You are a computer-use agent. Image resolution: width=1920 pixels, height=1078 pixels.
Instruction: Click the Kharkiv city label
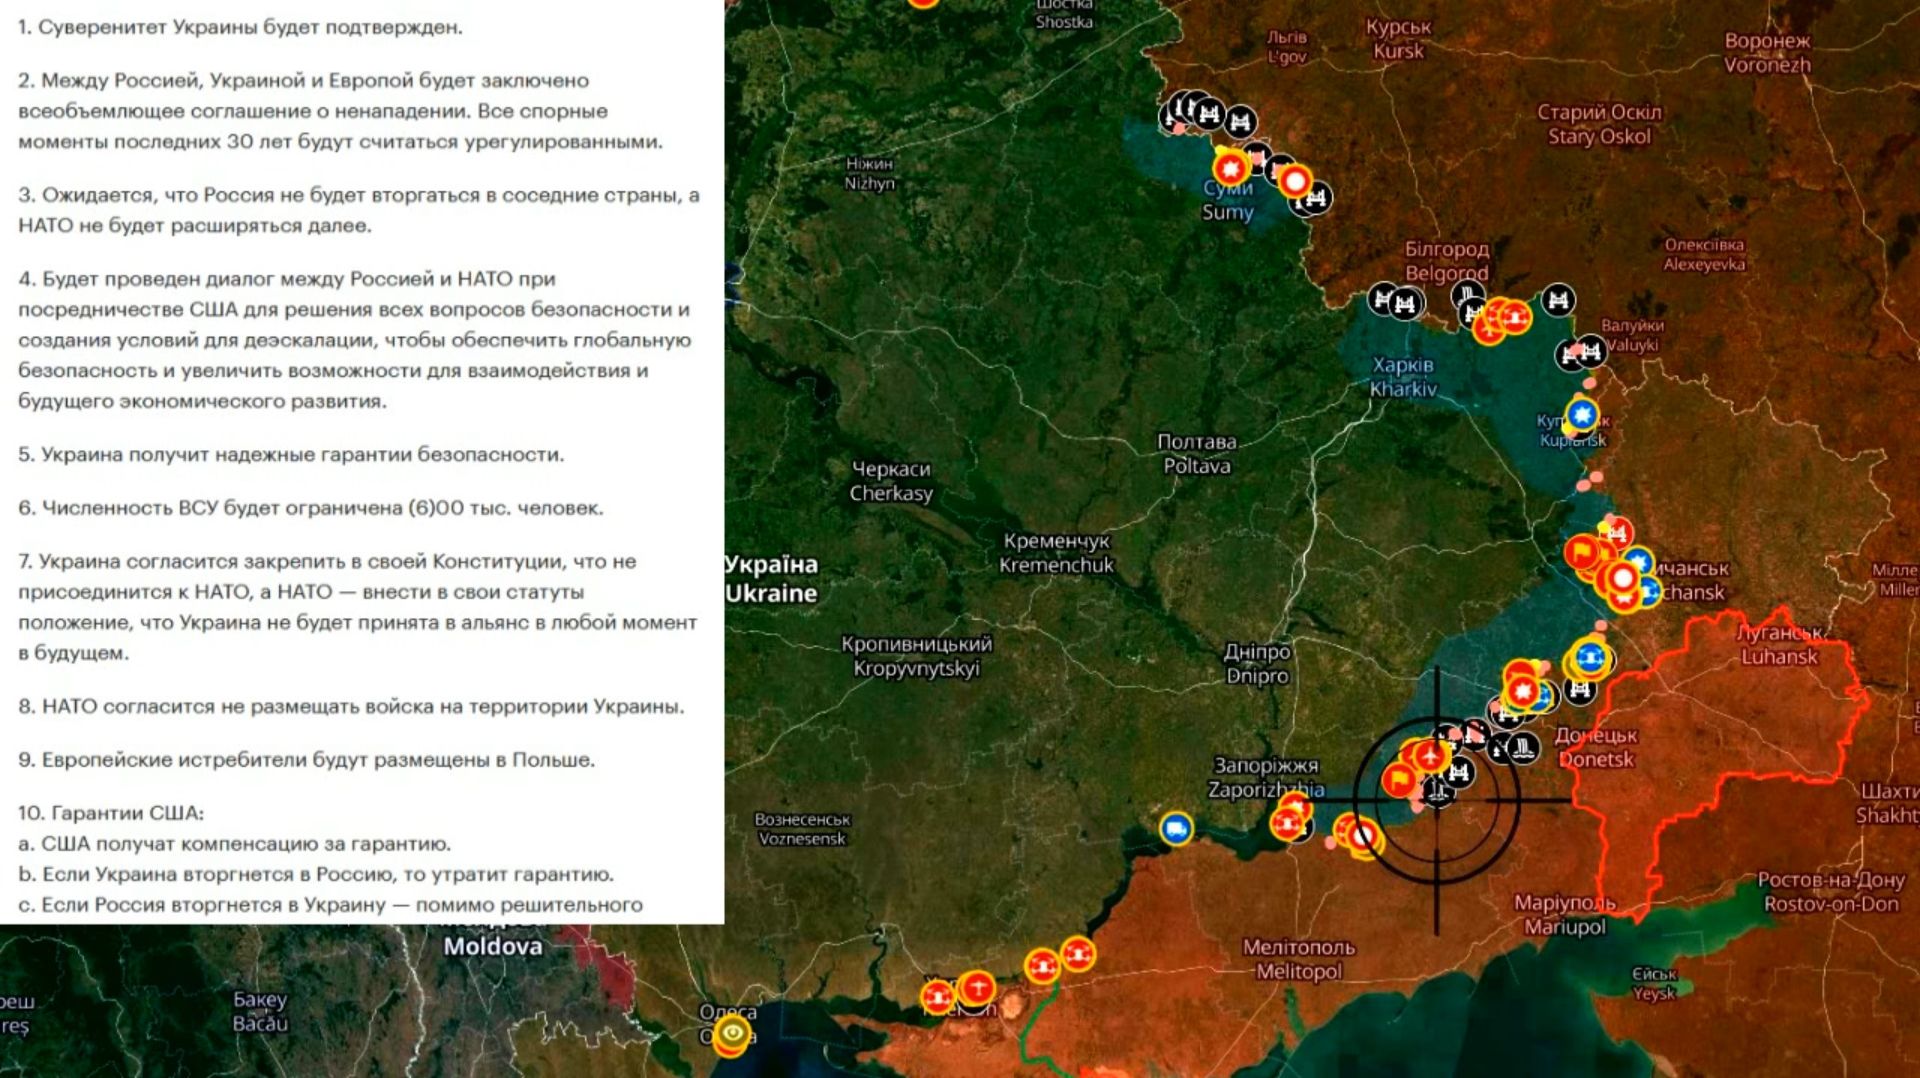(x=1403, y=377)
